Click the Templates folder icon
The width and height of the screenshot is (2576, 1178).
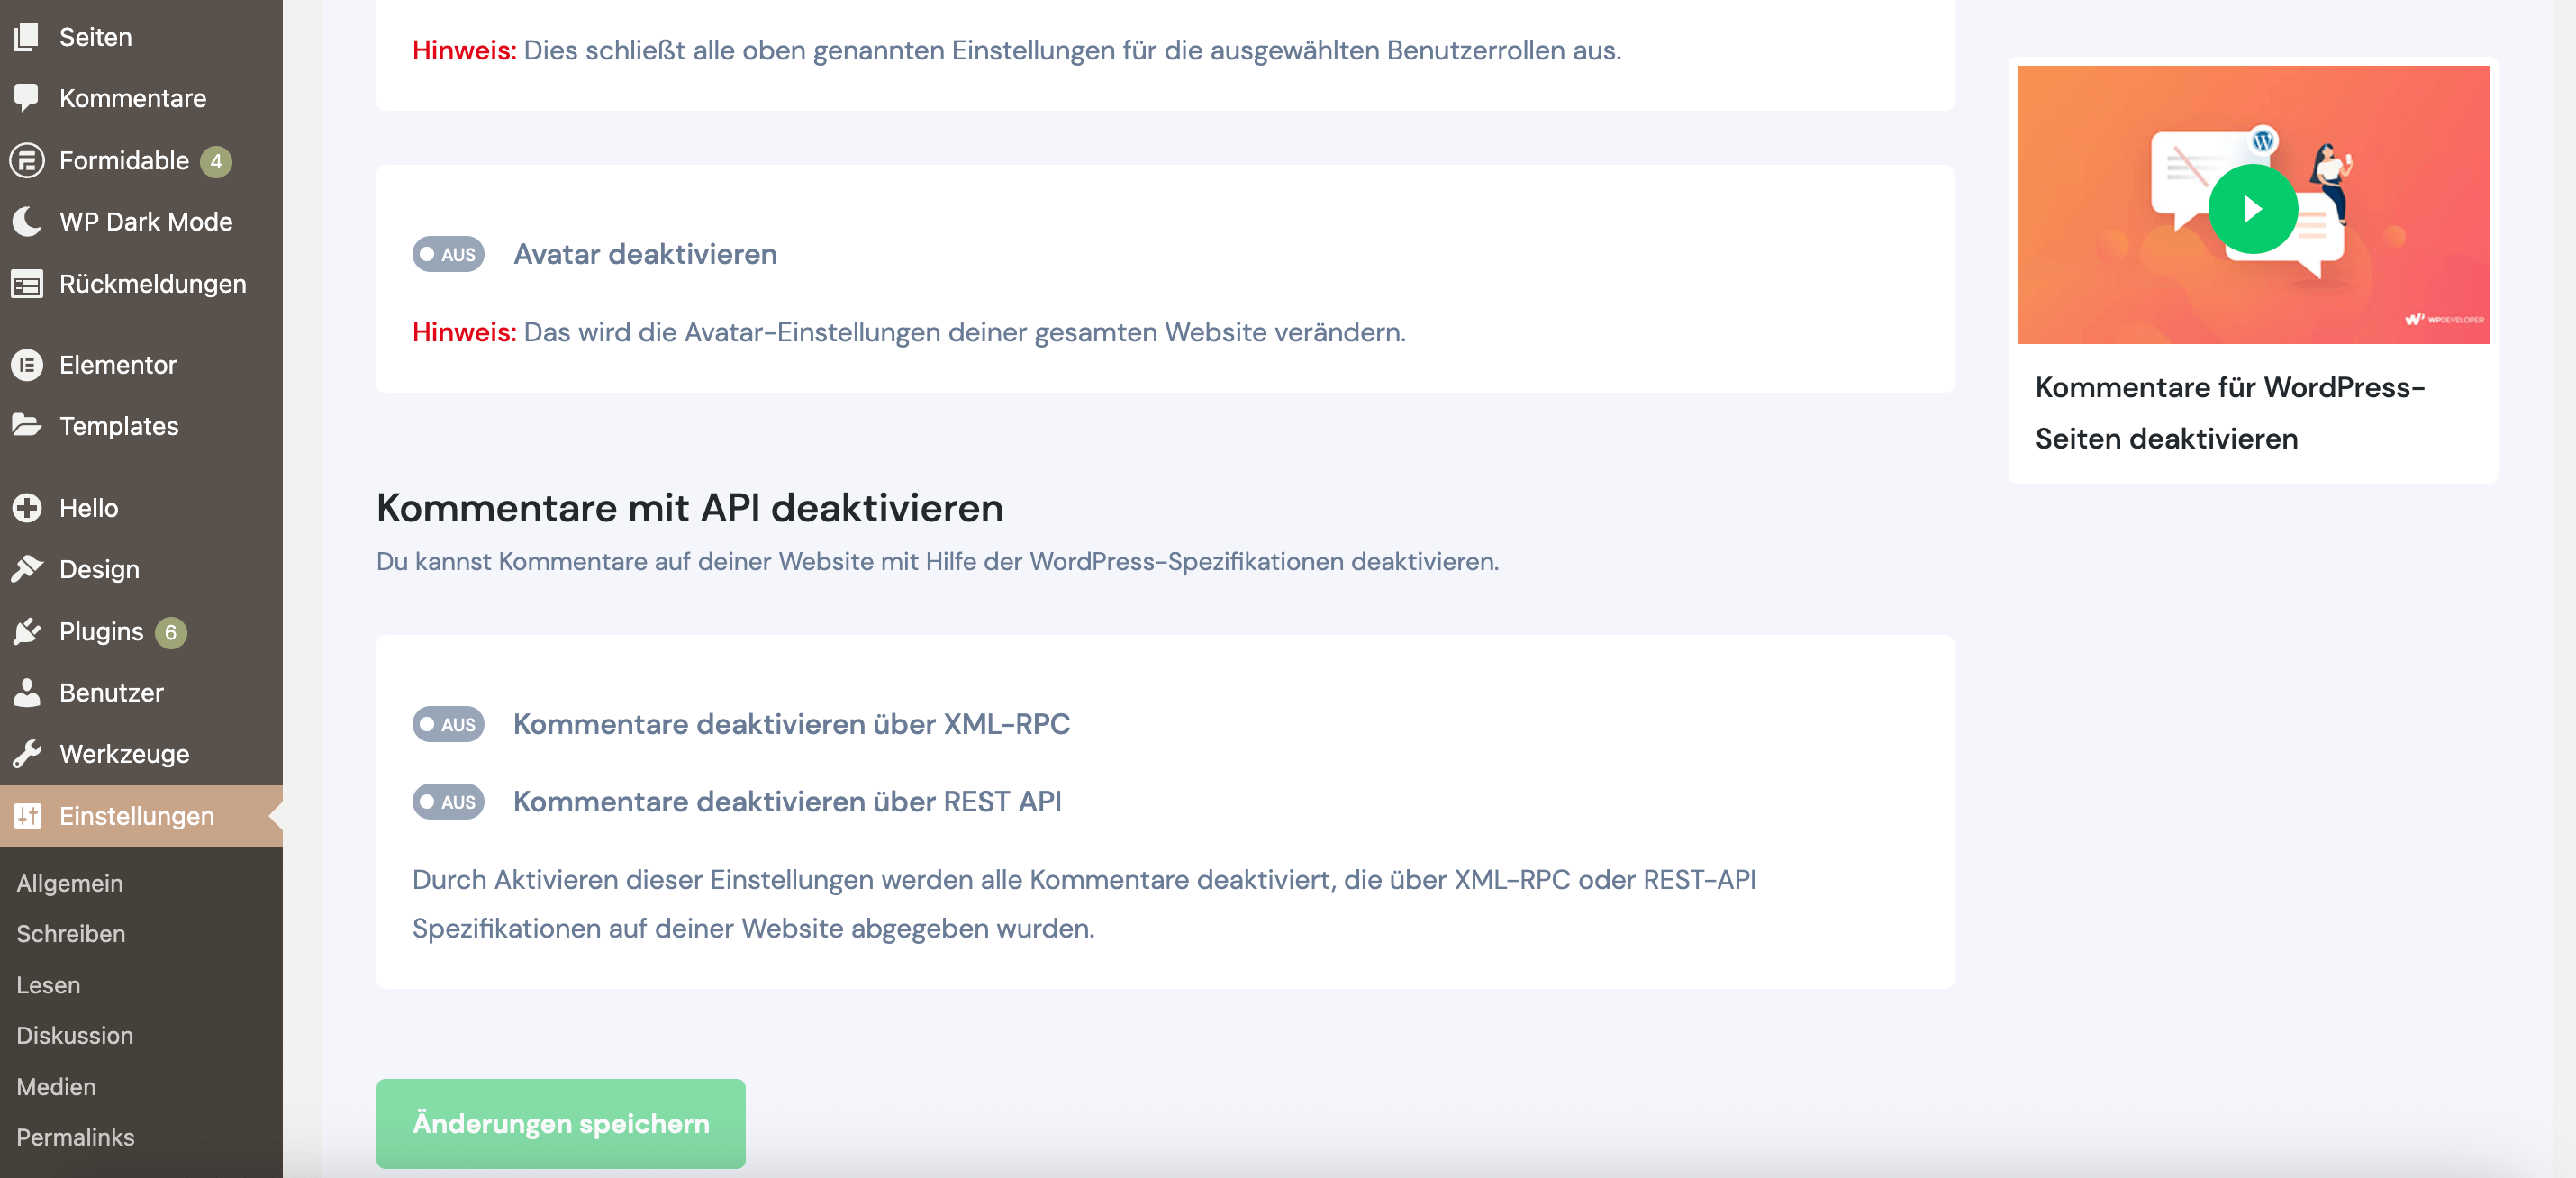[27, 426]
